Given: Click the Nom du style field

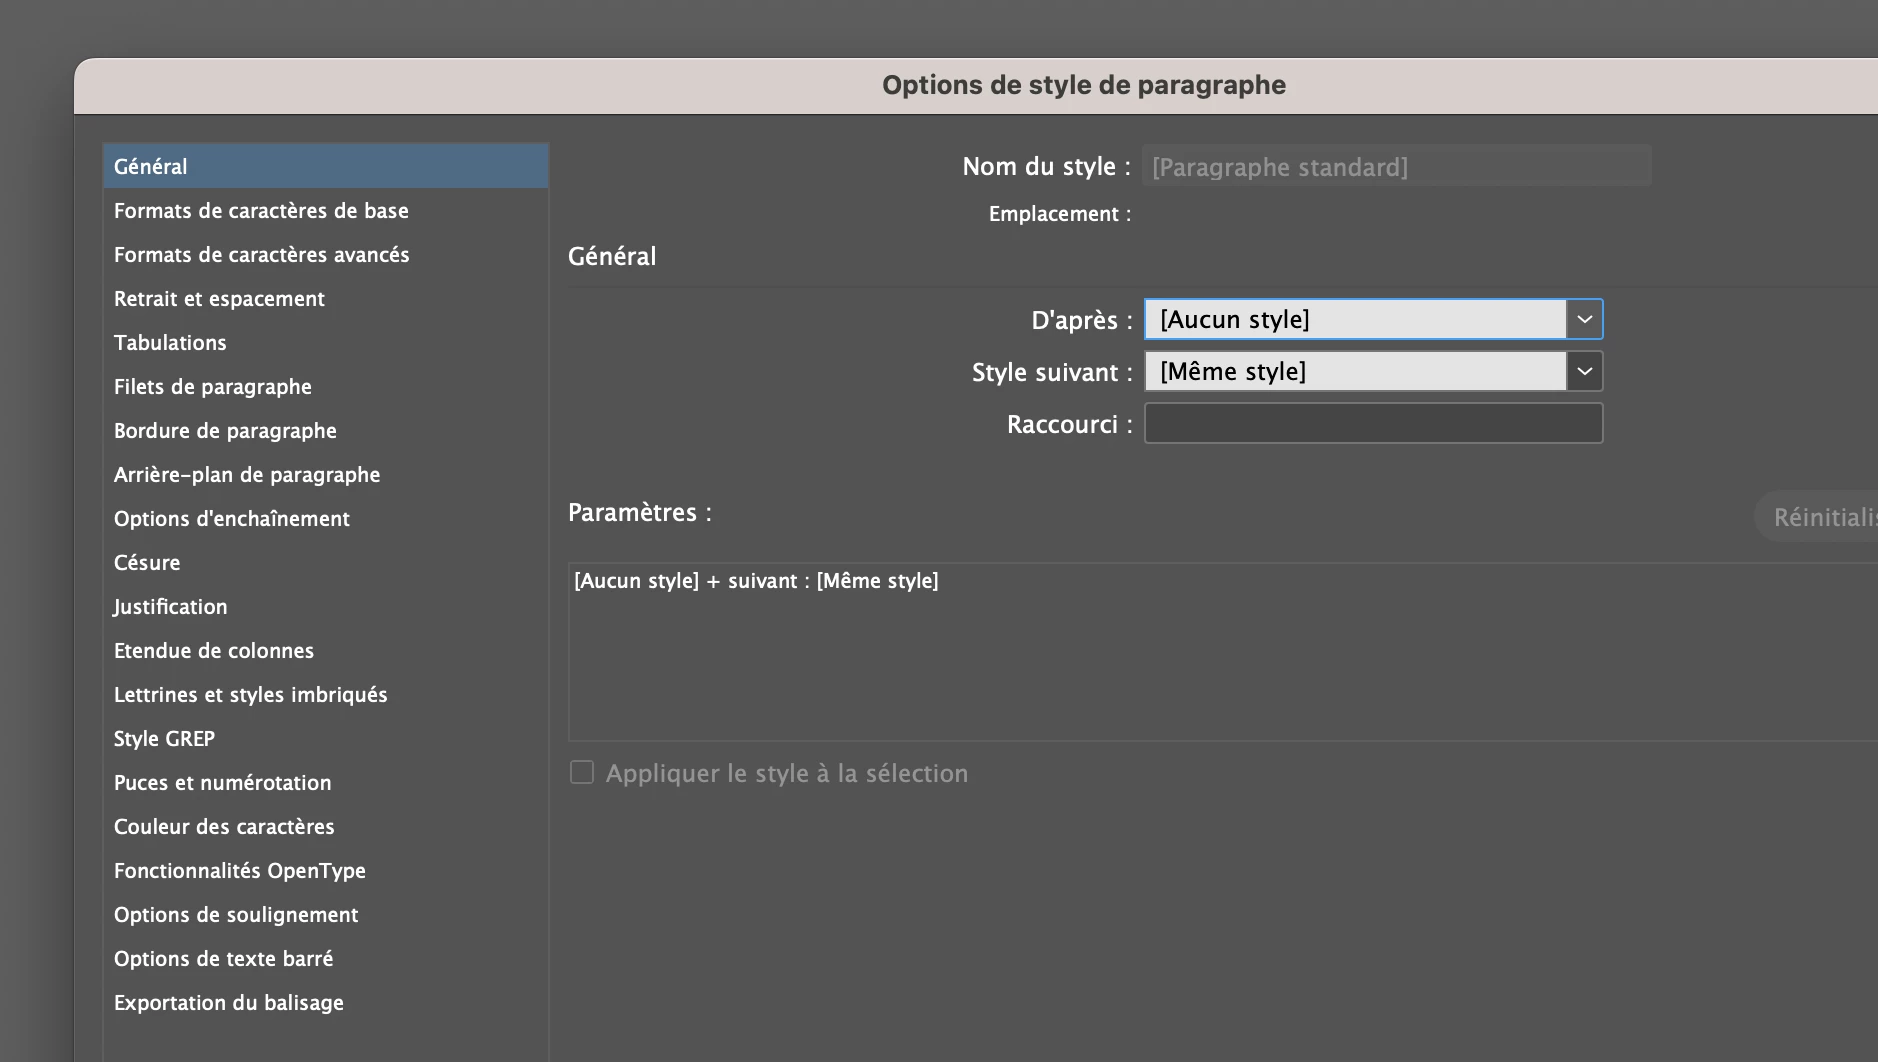Looking at the screenshot, I should coord(1396,167).
